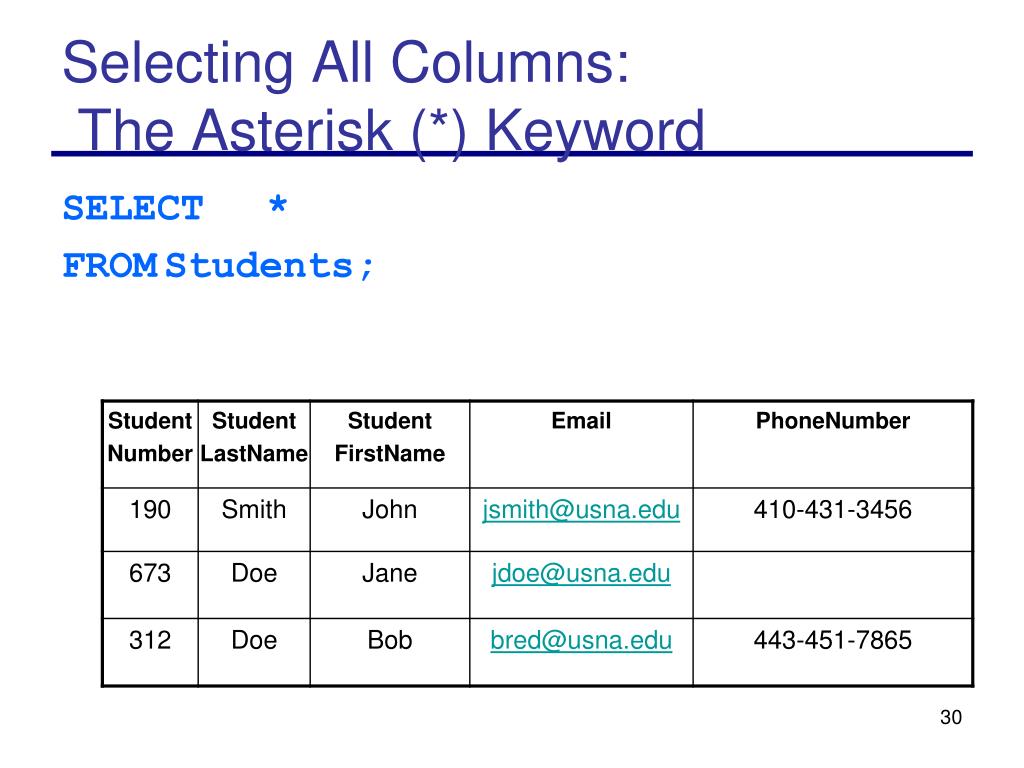Select phone number 443-451-7865 cell
This screenshot has width=1024, height=768.
click(833, 652)
